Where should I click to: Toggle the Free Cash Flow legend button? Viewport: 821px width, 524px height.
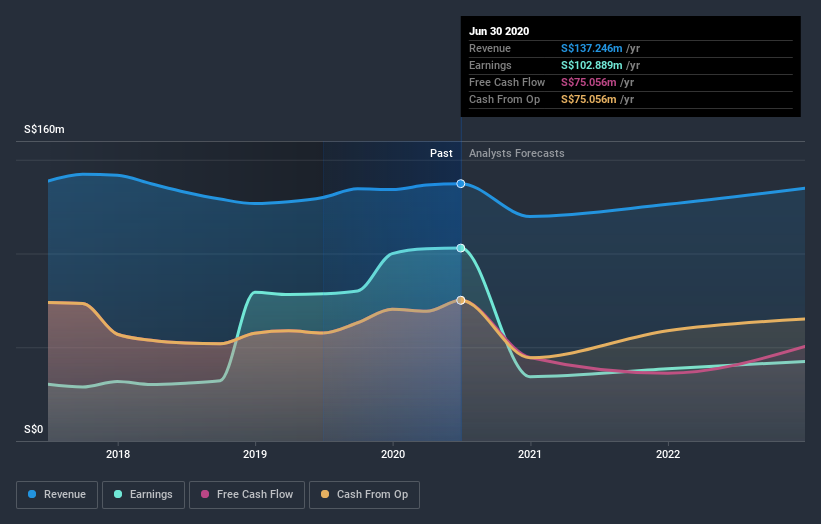click(247, 495)
